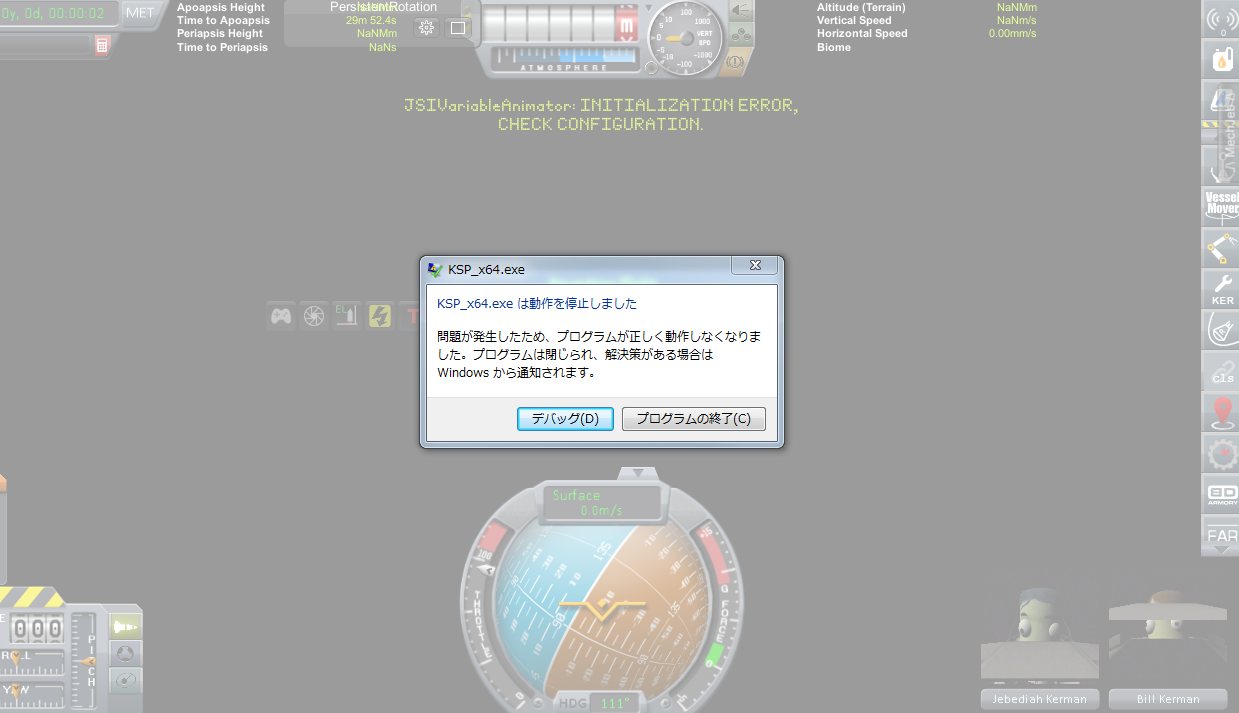Open the CLS toolbar icon
This screenshot has width=1239, height=713.
tap(1220, 370)
